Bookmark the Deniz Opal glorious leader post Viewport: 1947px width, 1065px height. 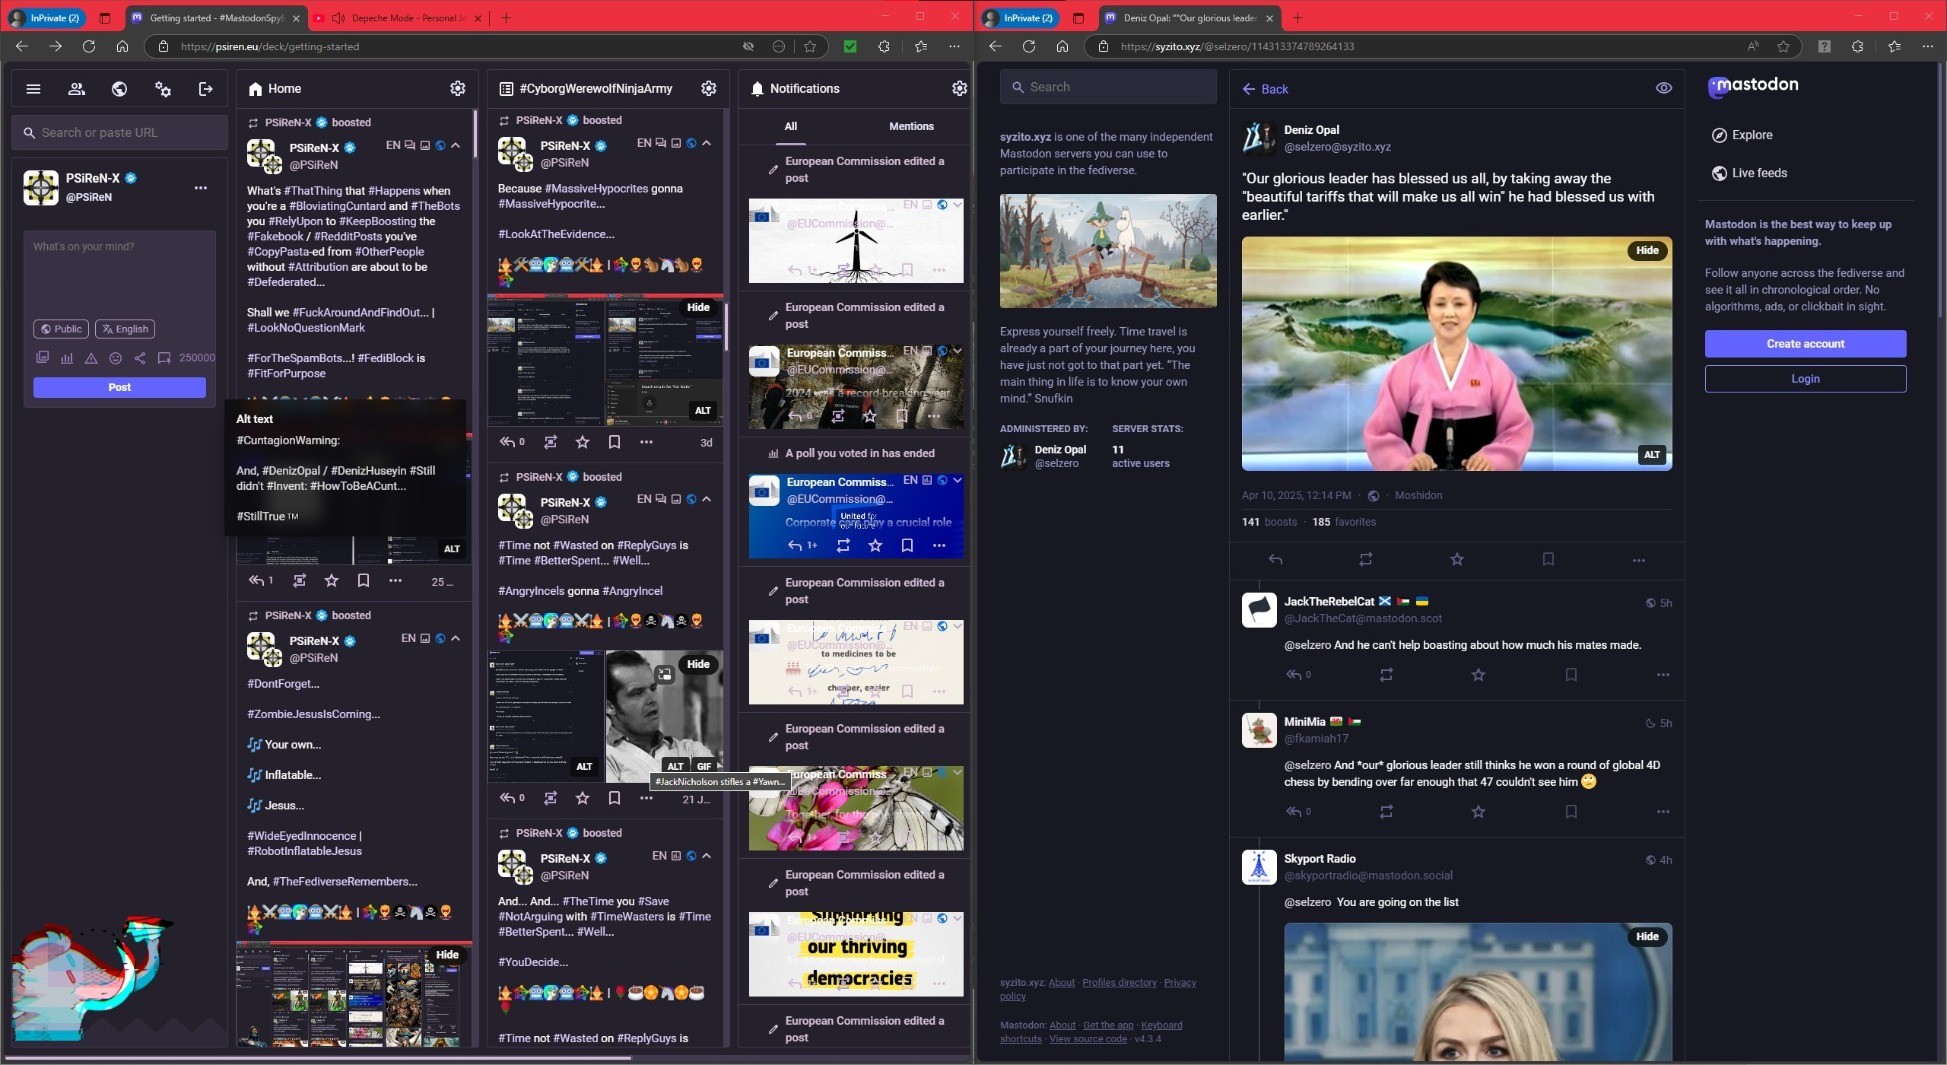tap(1548, 560)
